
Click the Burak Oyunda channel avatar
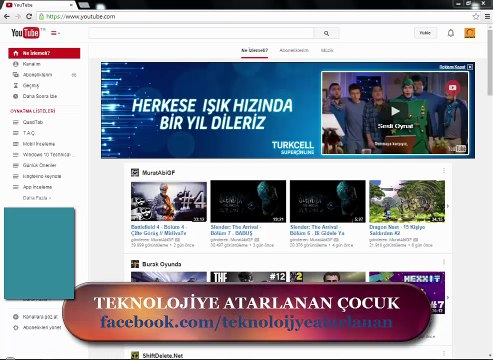click(x=135, y=264)
